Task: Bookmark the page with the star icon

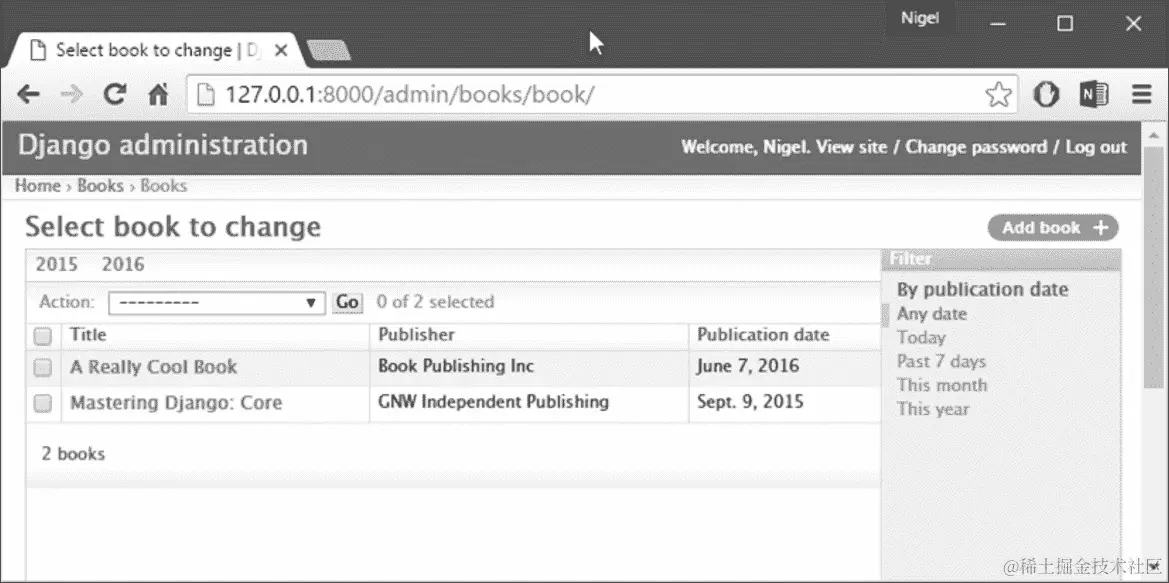Action: pos(998,95)
